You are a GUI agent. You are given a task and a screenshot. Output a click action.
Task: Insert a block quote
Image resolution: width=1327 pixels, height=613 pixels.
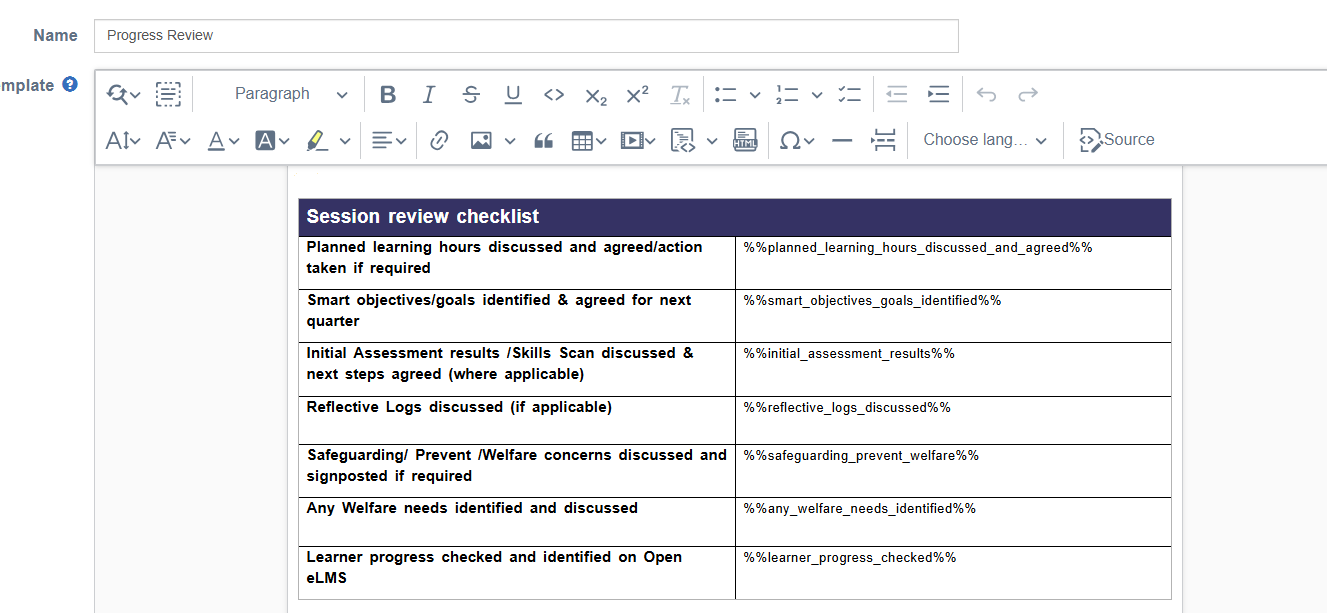click(x=543, y=140)
